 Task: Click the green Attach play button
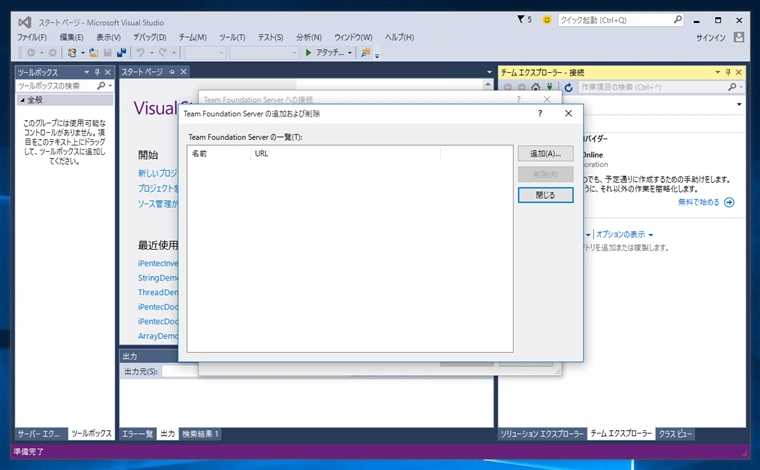click(308, 52)
